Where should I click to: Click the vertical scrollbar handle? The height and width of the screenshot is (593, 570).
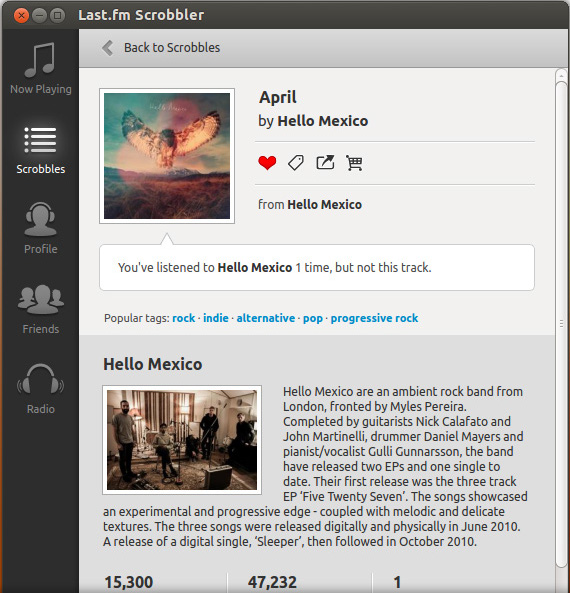(x=562, y=324)
